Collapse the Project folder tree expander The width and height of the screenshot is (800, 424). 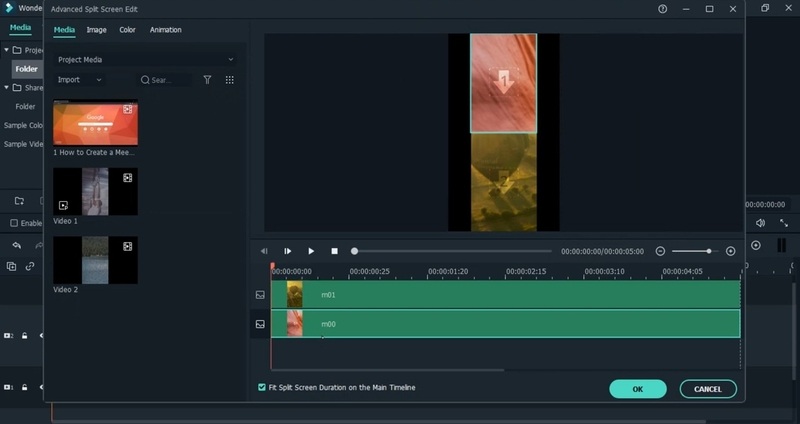pos(6,49)
